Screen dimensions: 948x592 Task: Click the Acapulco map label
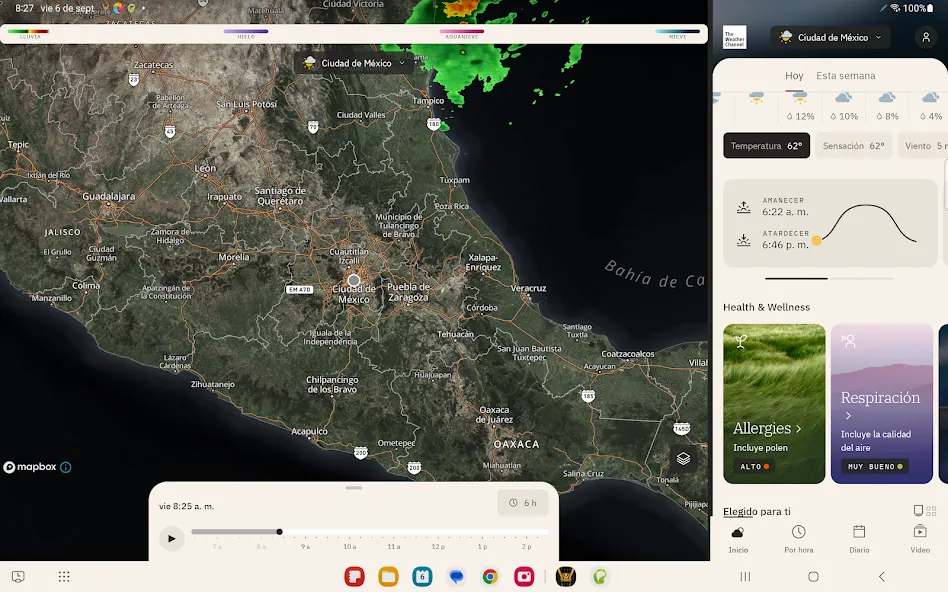(309, 431)
